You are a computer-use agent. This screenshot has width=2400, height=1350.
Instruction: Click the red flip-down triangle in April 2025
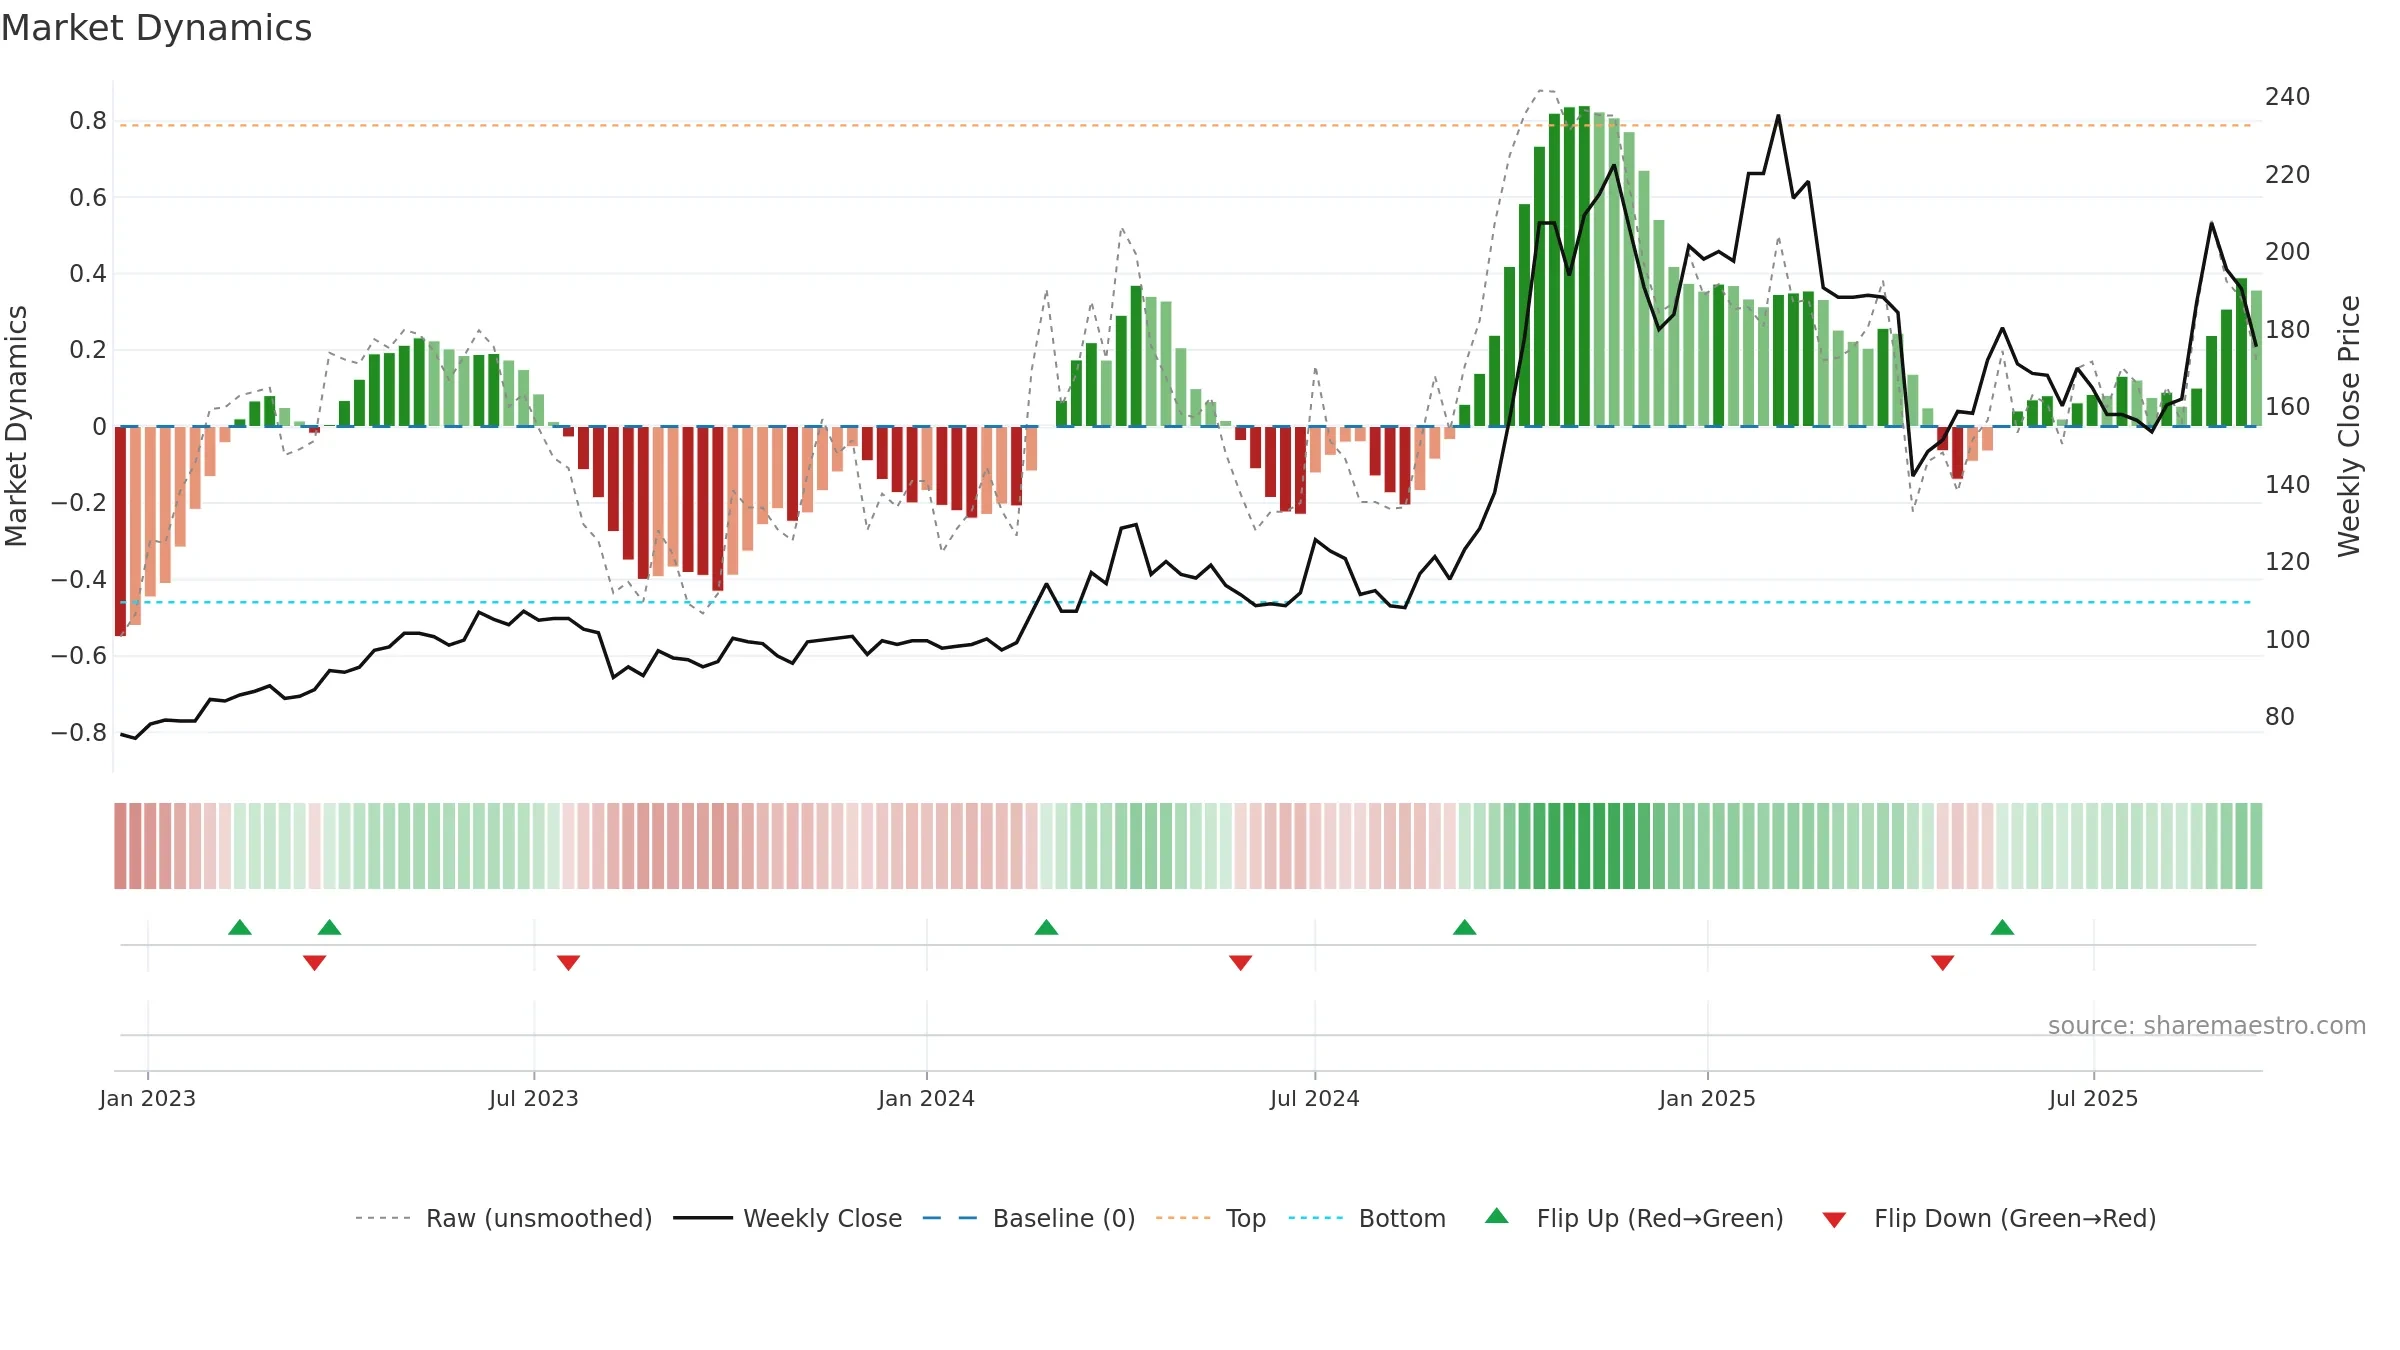coord(1942,963)
